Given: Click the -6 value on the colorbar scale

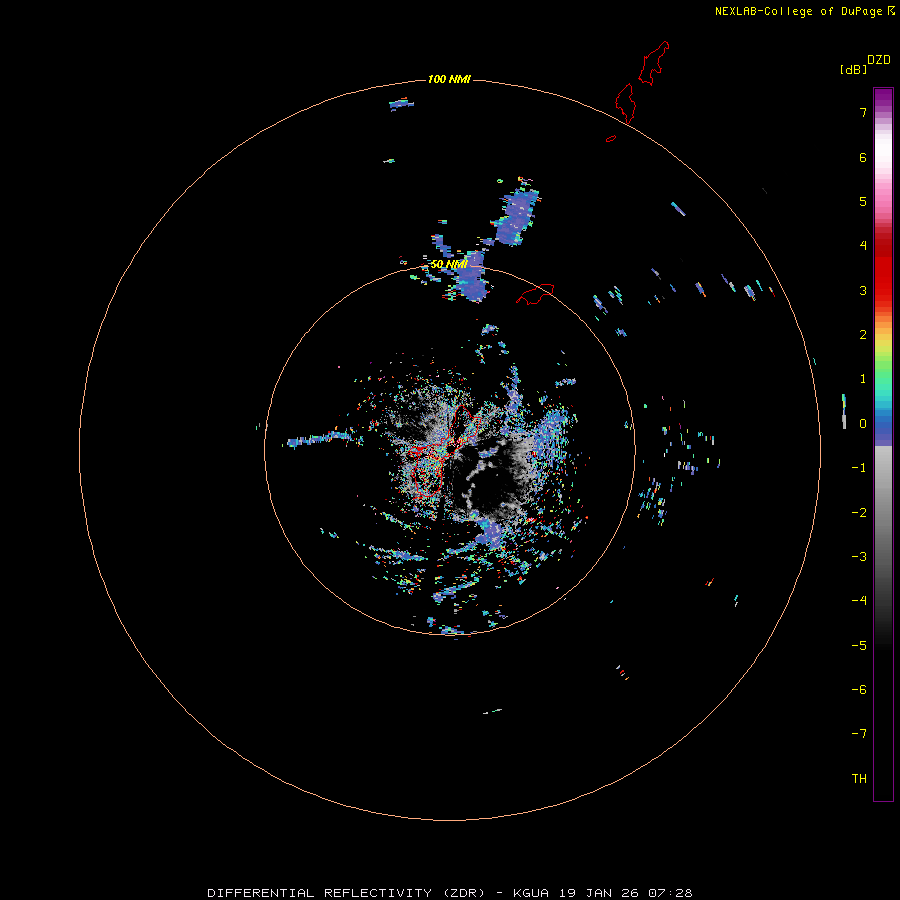Looking at the screenshot, I should [x=859, y=690].
